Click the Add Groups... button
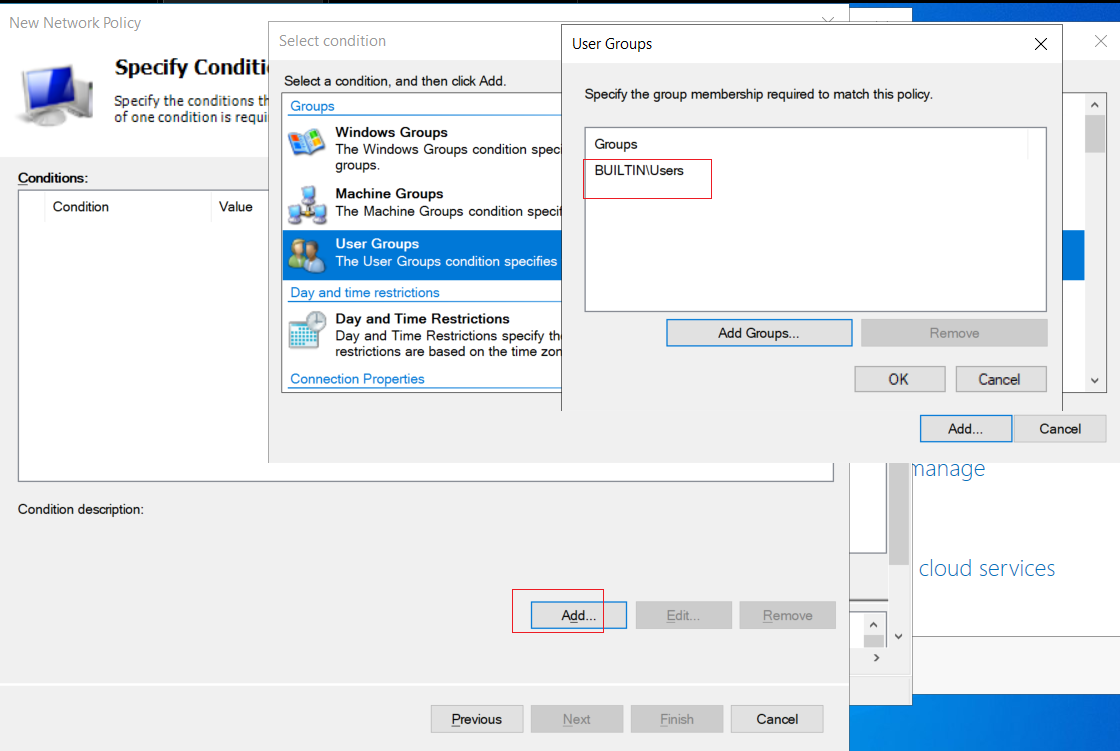 (759, 333)
